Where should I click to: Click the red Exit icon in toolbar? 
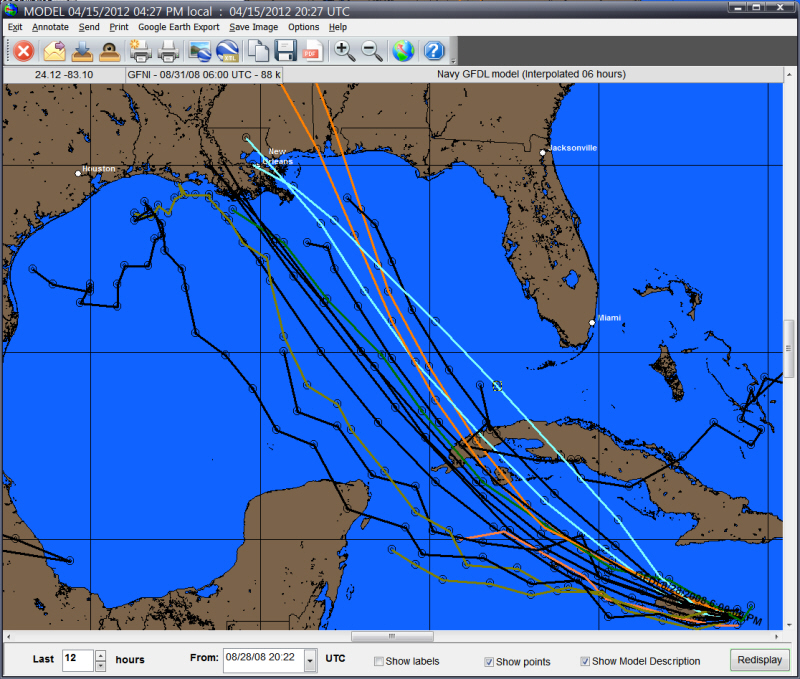[23, 51]
